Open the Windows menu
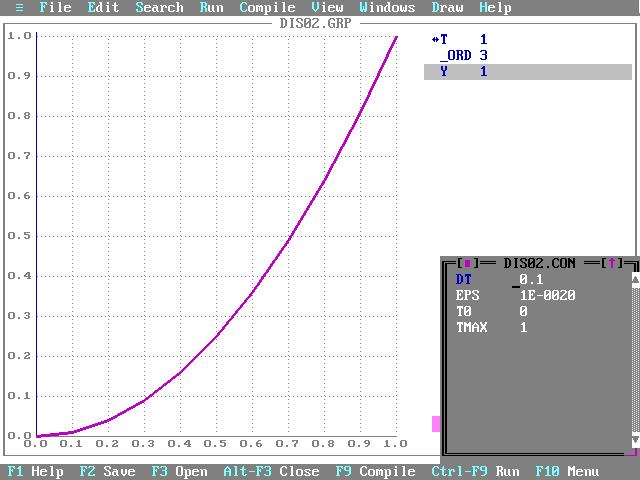640x480 pixels. (387, 7)
